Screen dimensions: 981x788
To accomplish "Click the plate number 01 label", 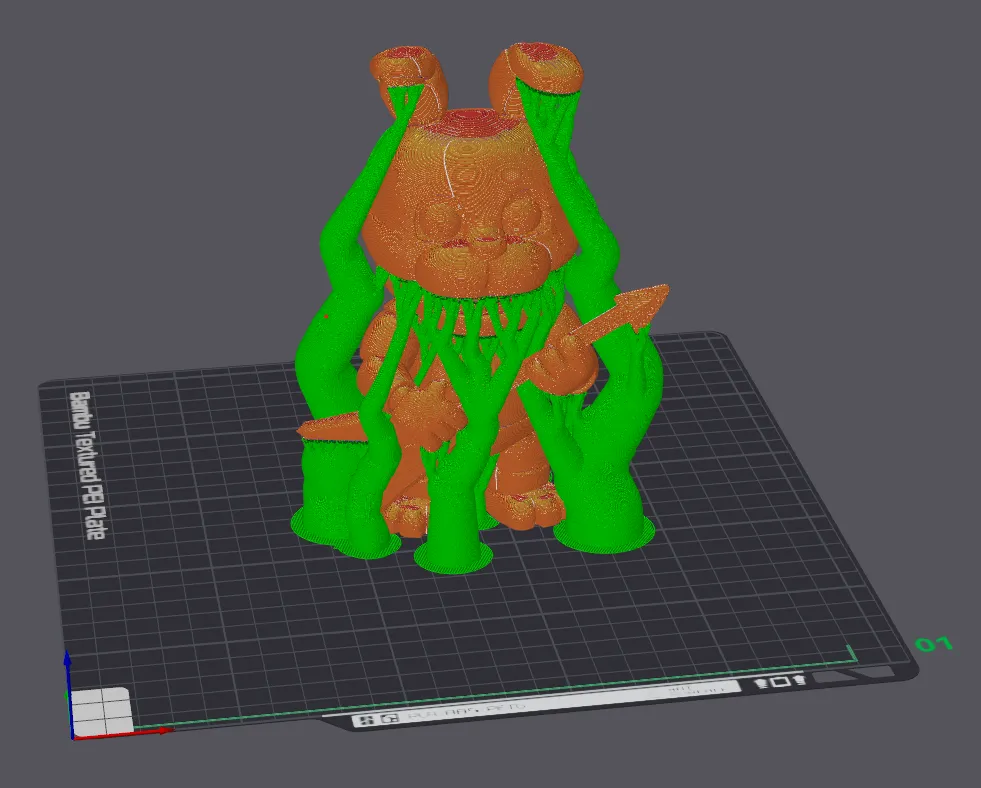I will click(933, 644).
